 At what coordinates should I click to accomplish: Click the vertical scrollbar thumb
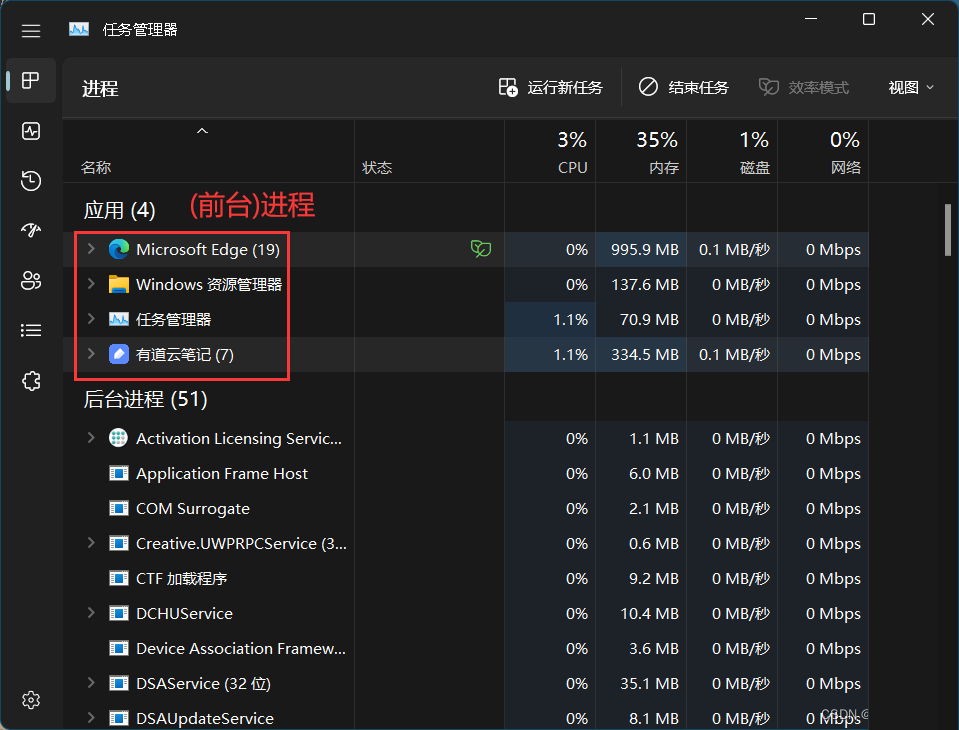(948, 230)
